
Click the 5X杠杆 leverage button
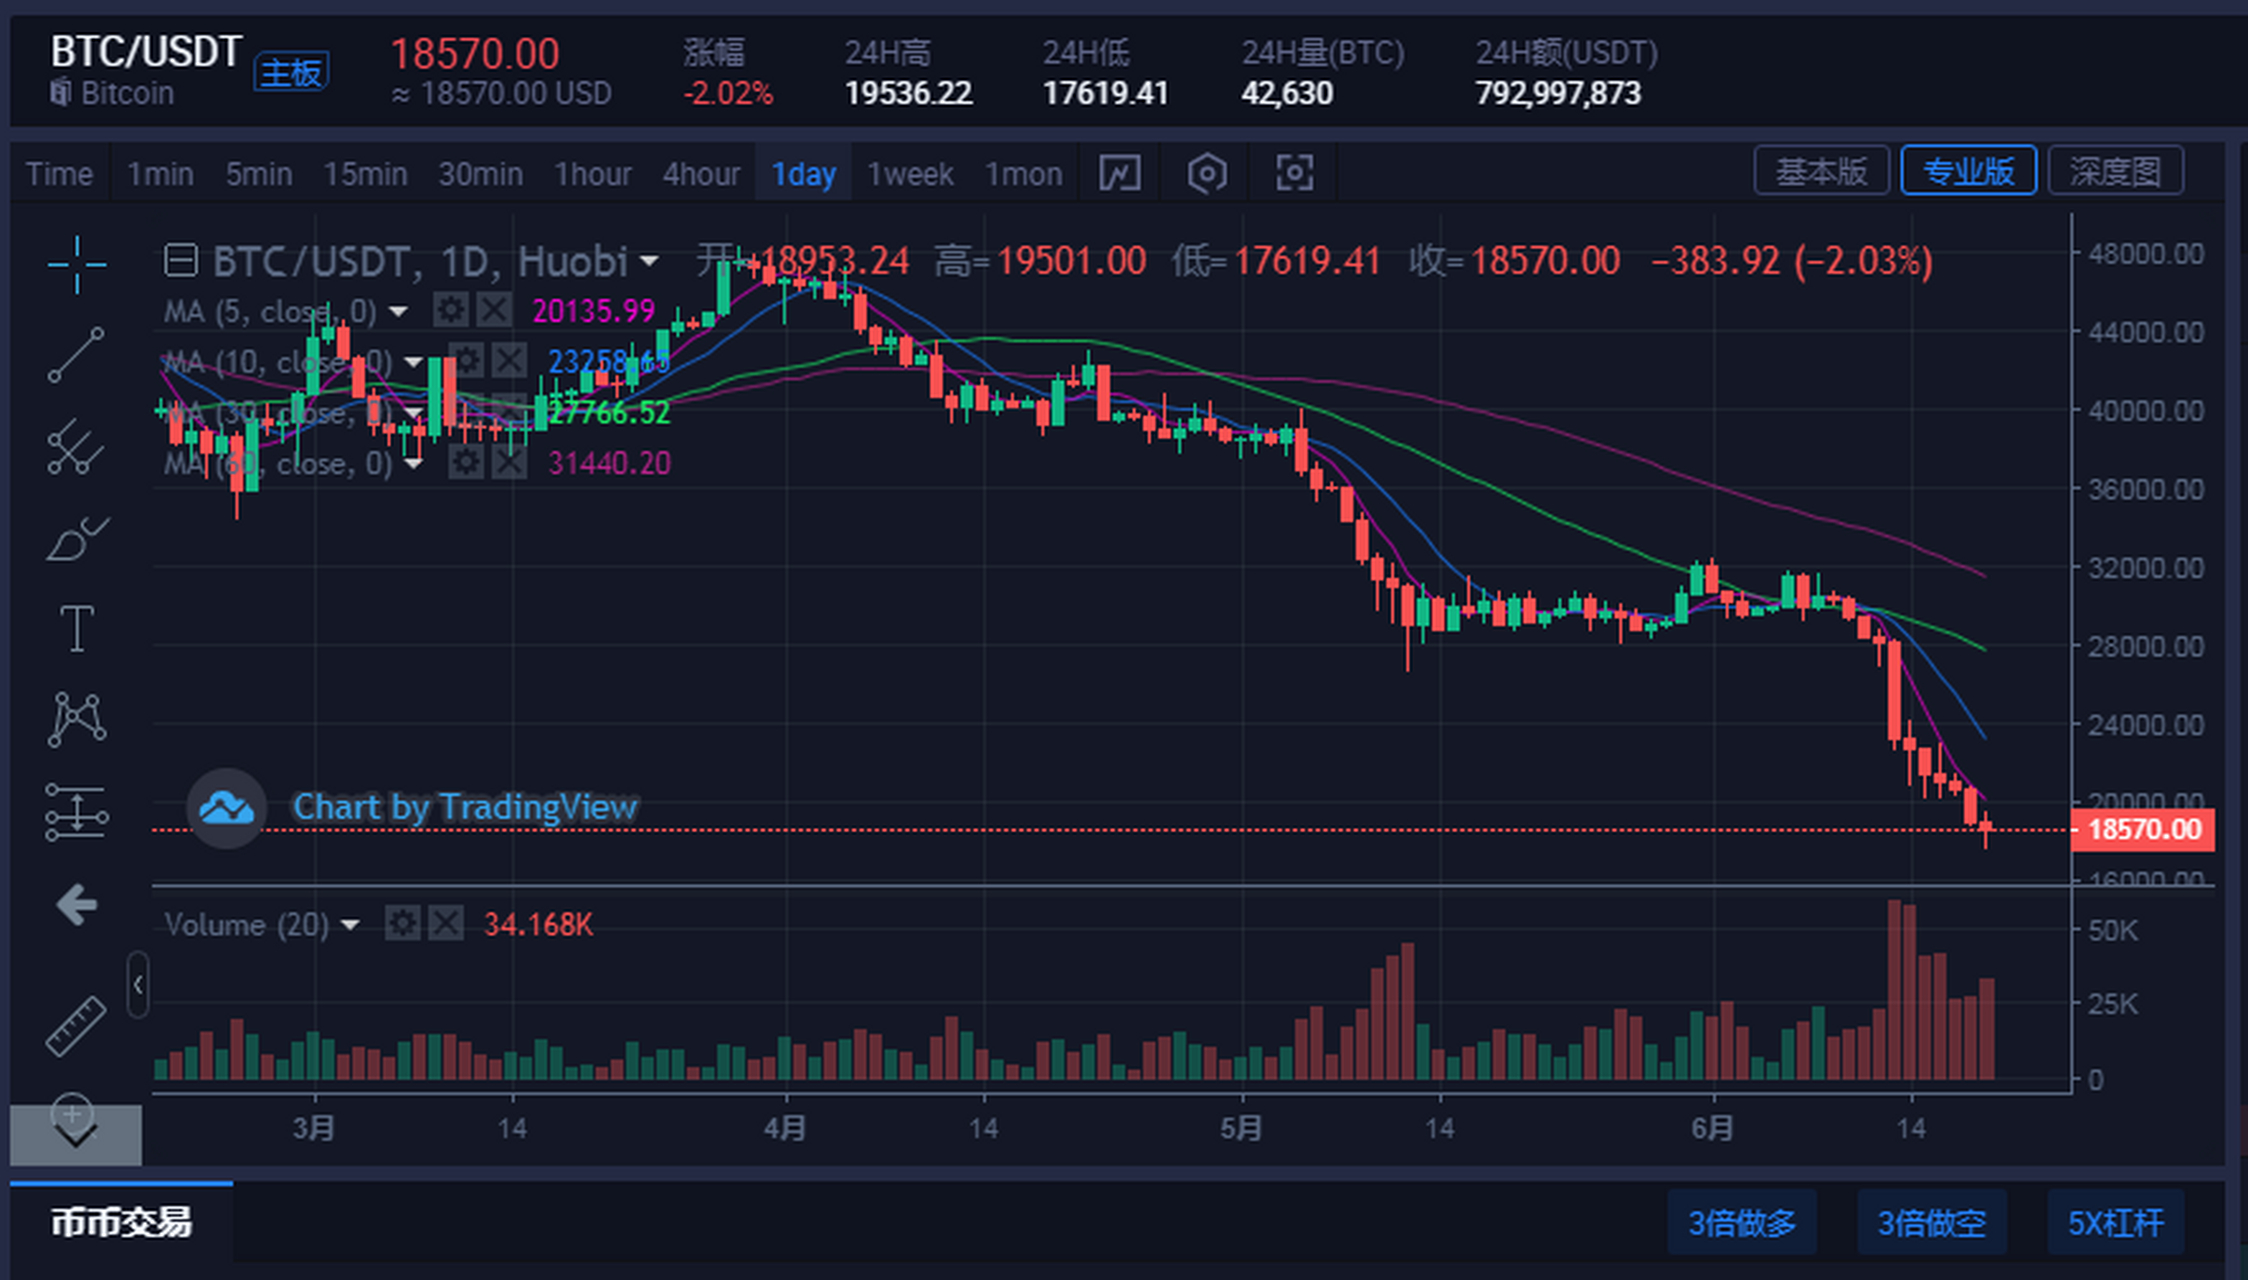tap(2115, 1222)
